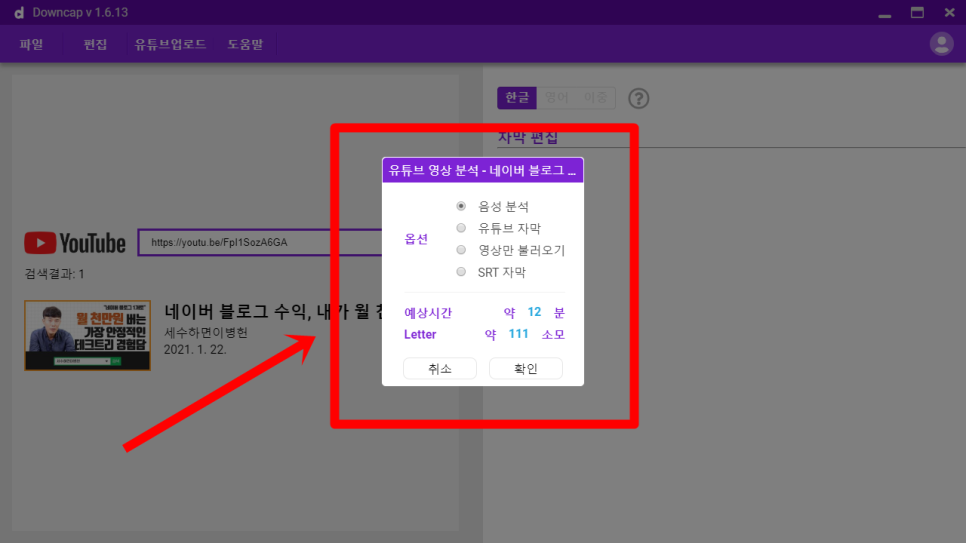This screenshot has height=543, width=966.
Task: Click the estimated time value 12
Action: click(x=534, y=312)
